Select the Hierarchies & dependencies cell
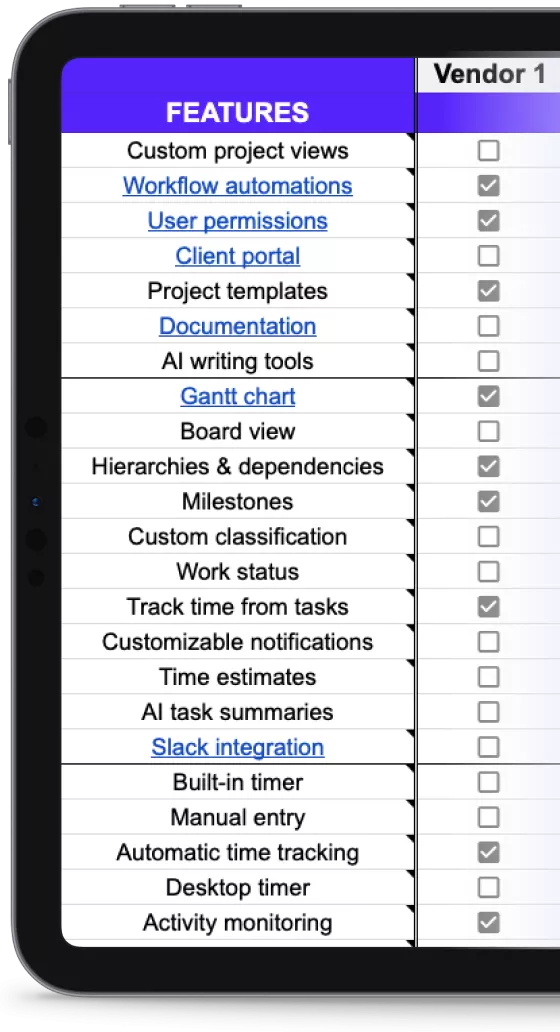The image size is (560, 1032). (x=238, y=467)
